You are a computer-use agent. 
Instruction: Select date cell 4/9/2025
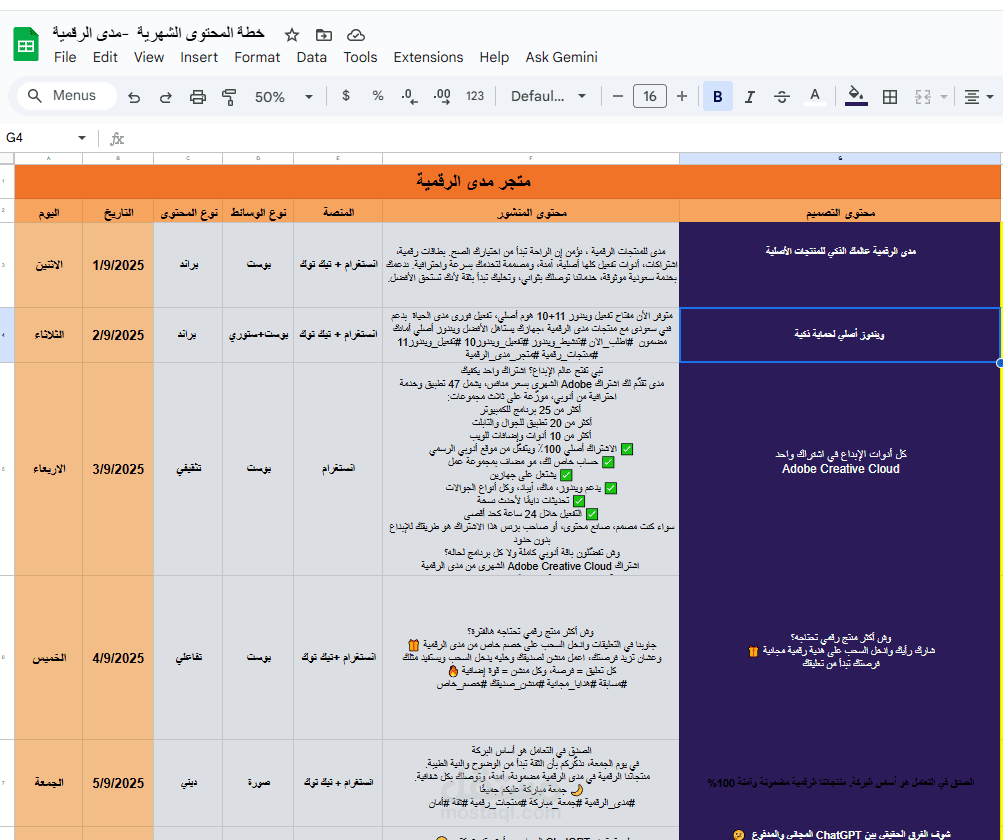pyautogui.click(x=118, y=657)
